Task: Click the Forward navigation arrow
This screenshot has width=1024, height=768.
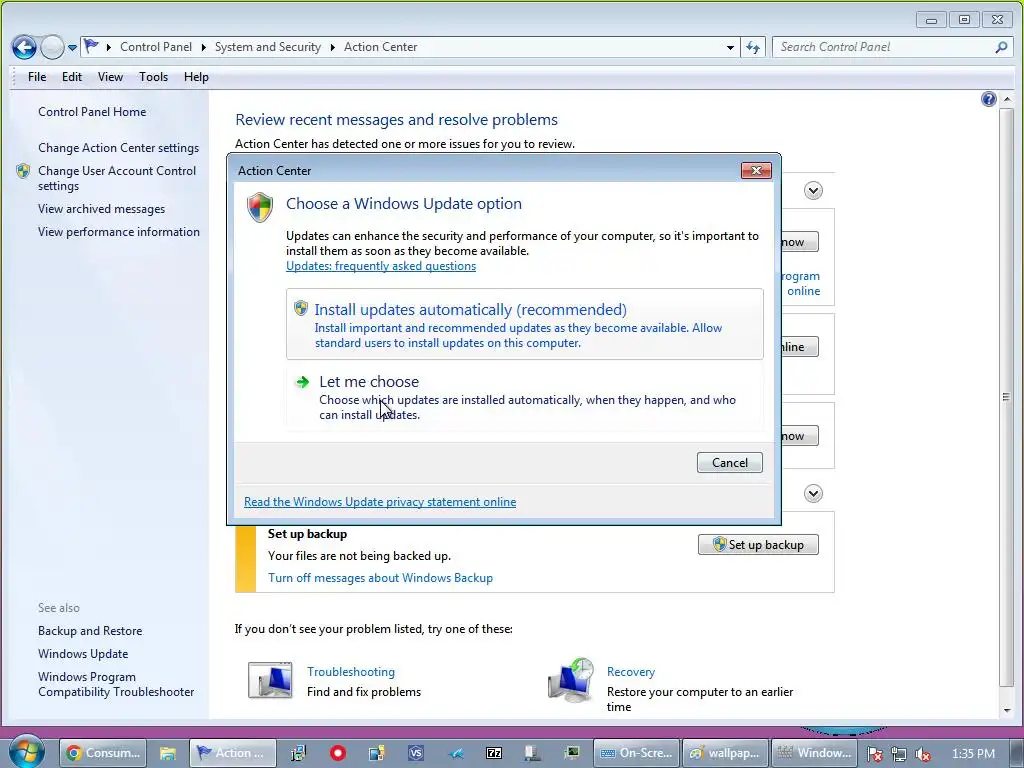Action: 52,47
